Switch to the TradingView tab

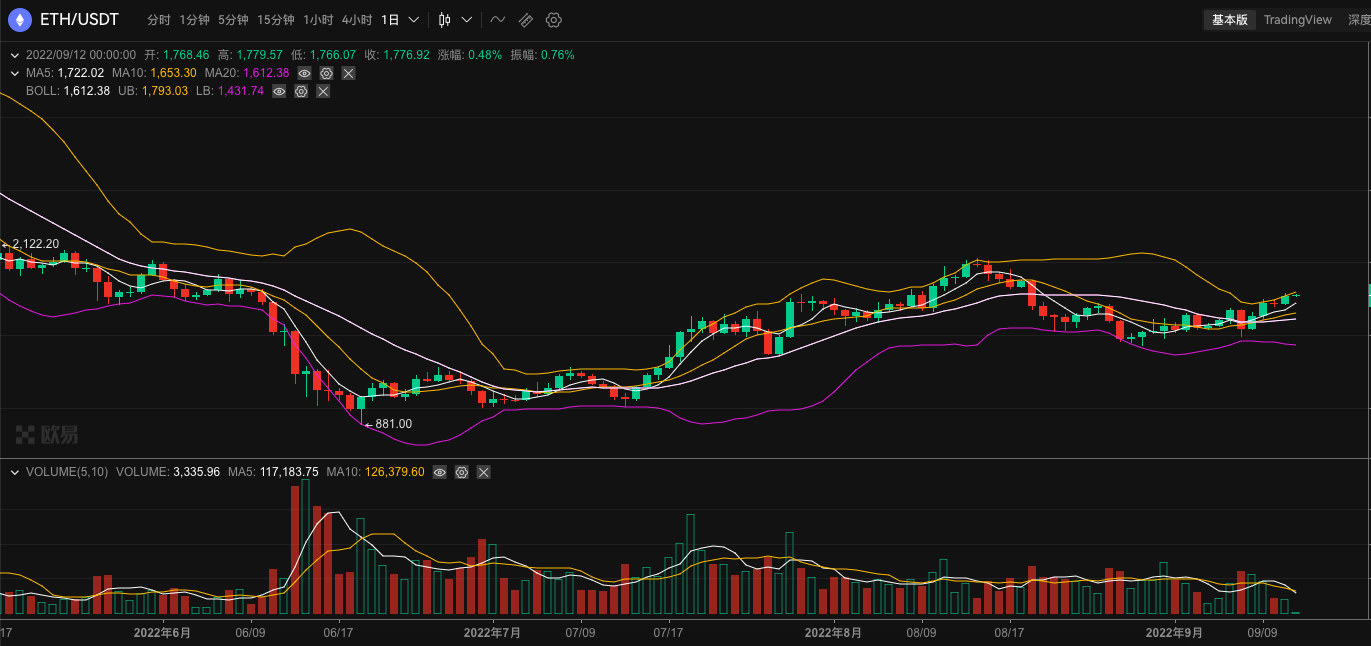point(1297,20)
